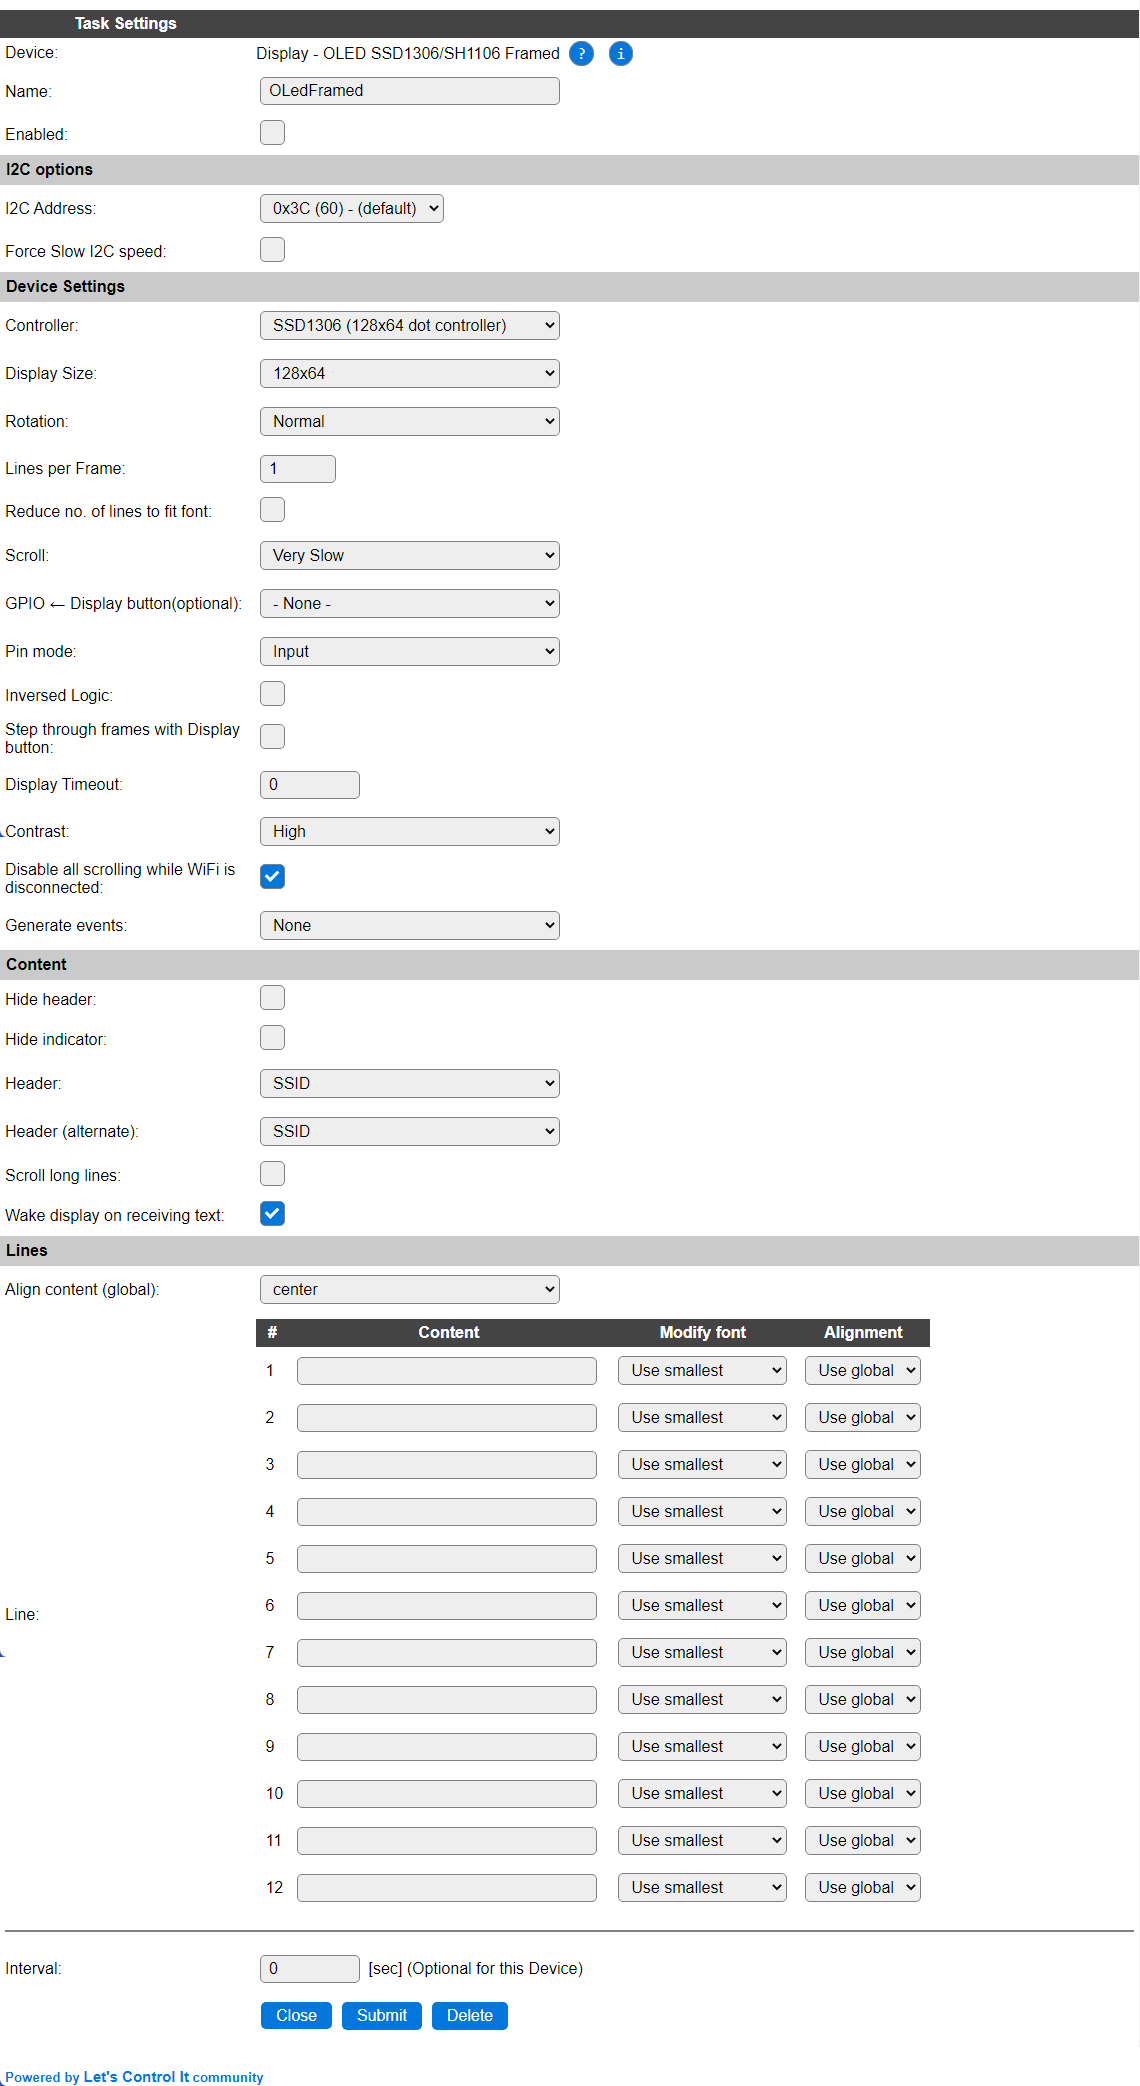The image size is (1140, 2086).
Task: Click the Close button
Action: [x=296, y=2015]
